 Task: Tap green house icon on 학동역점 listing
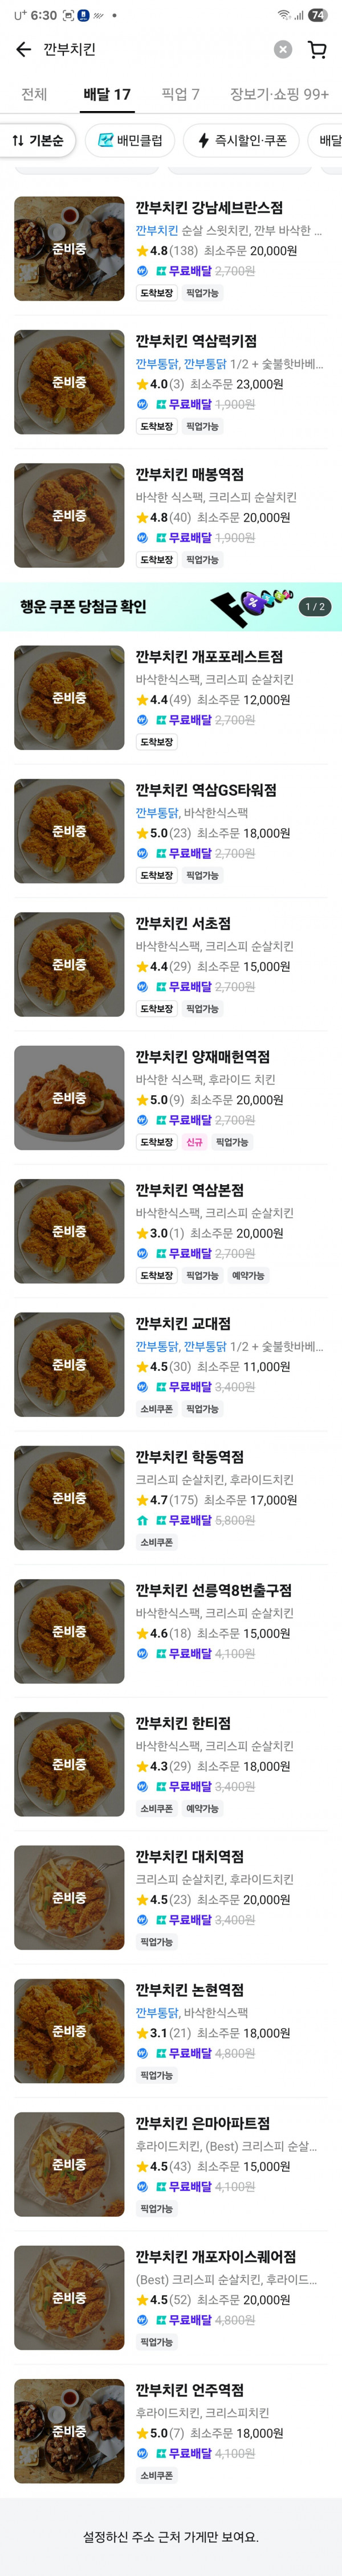click(142, 1520)
